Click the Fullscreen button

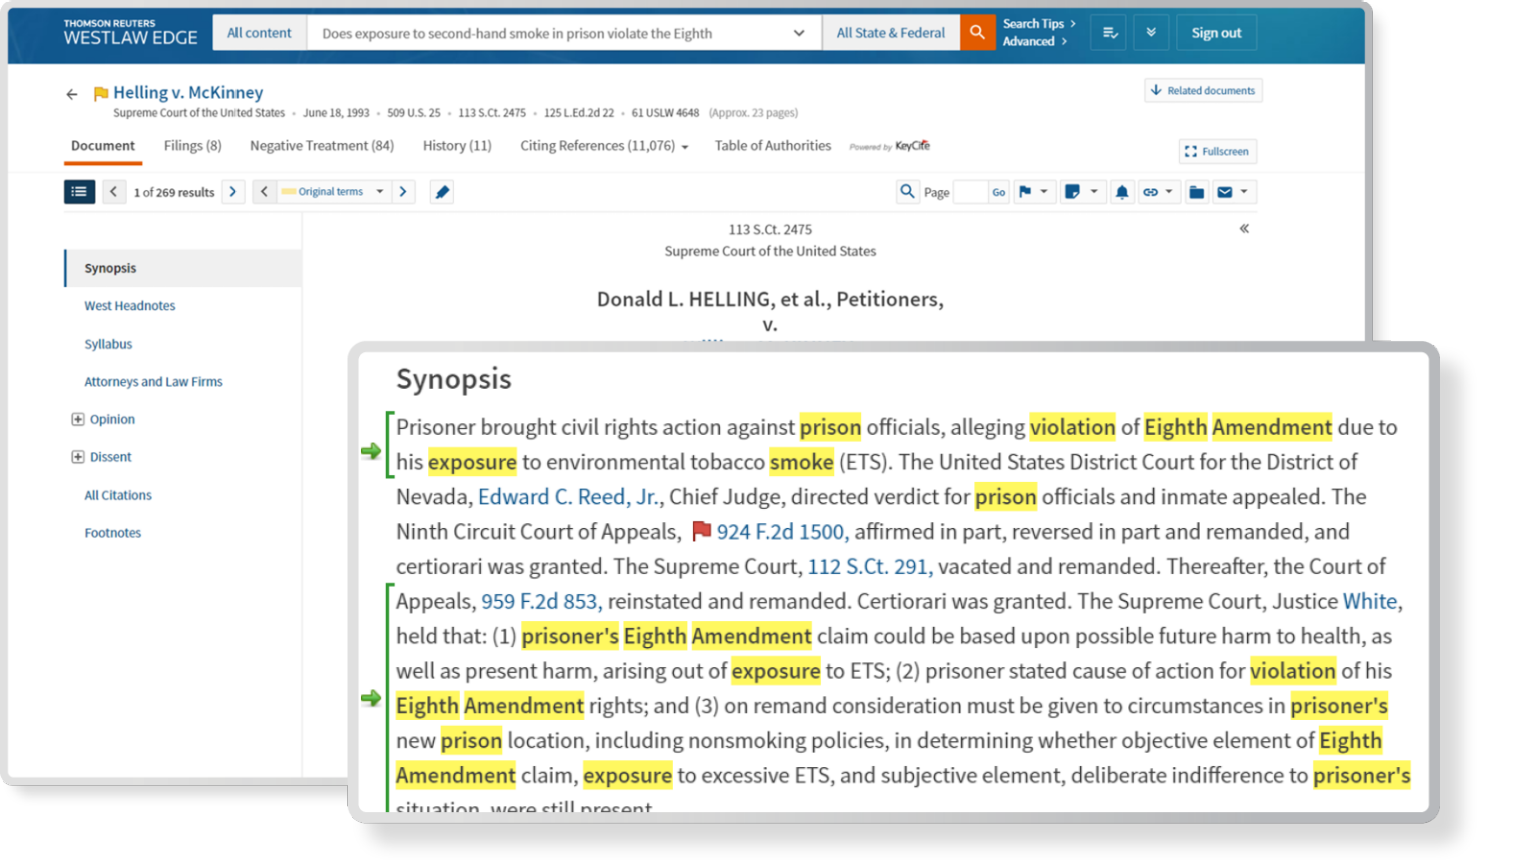1217,152
